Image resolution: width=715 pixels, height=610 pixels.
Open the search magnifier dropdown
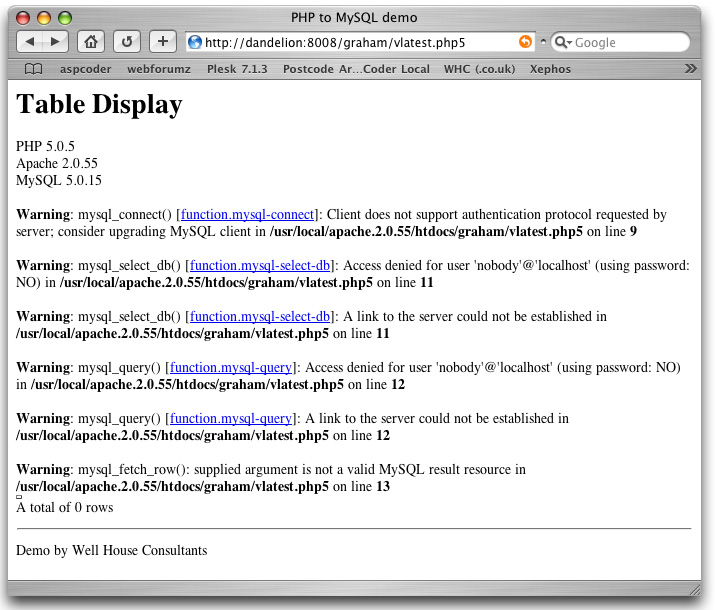coord(562,43)
